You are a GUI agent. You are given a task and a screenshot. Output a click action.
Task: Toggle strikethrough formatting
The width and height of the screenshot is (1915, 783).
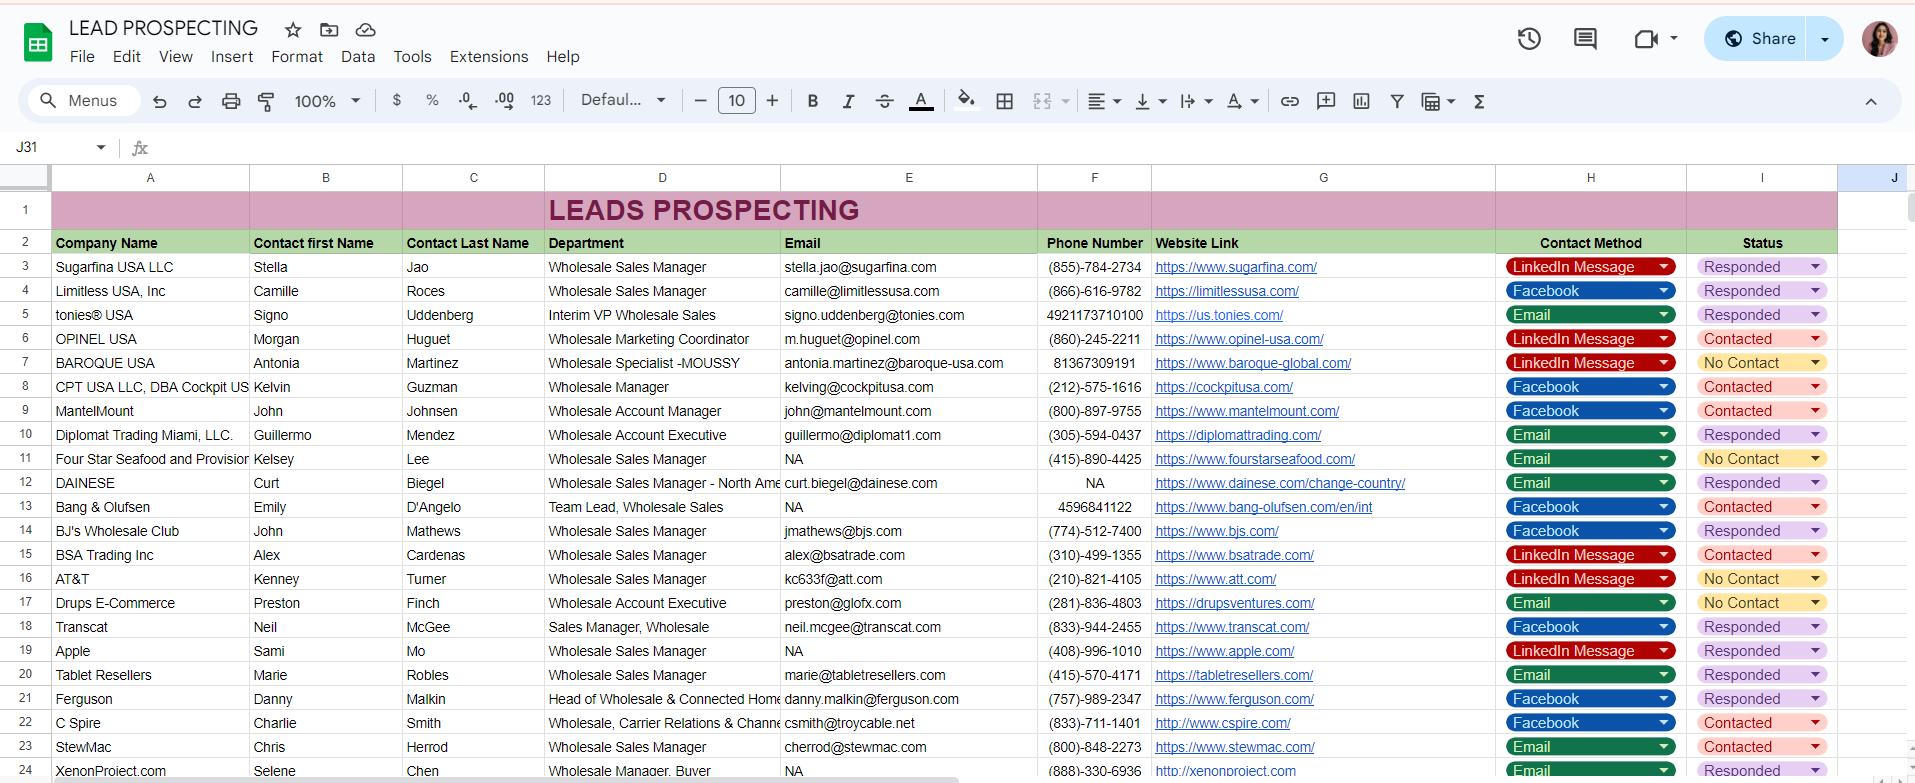885,101
